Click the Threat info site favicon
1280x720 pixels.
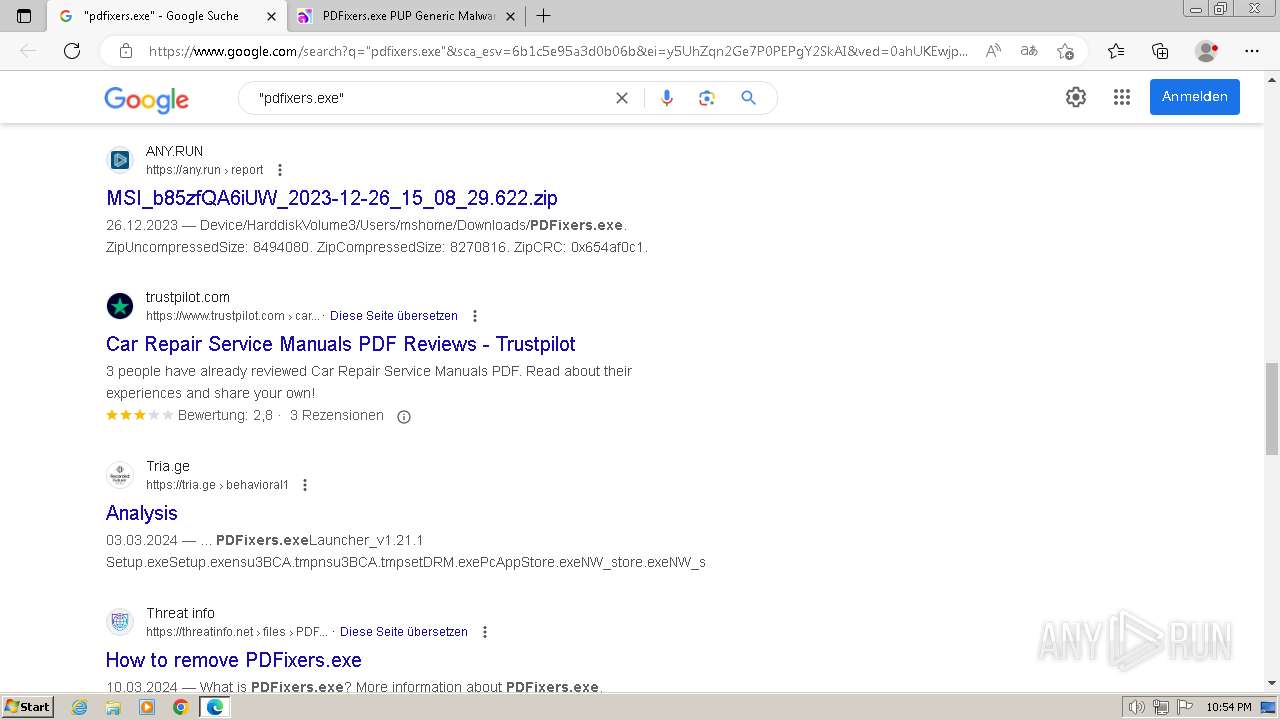click(120, 622)
